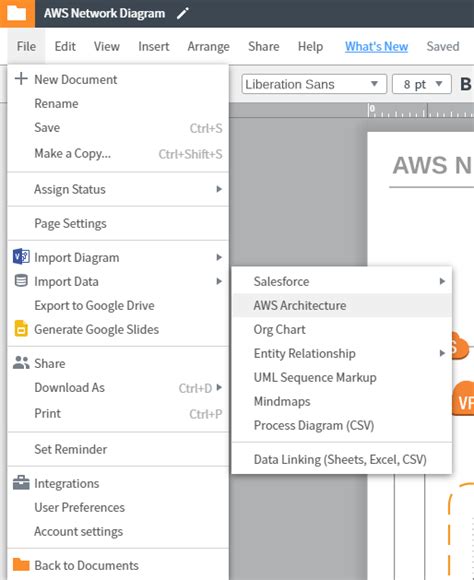Open the What's New link
This screenshot has width=474, height=580.
376,47
